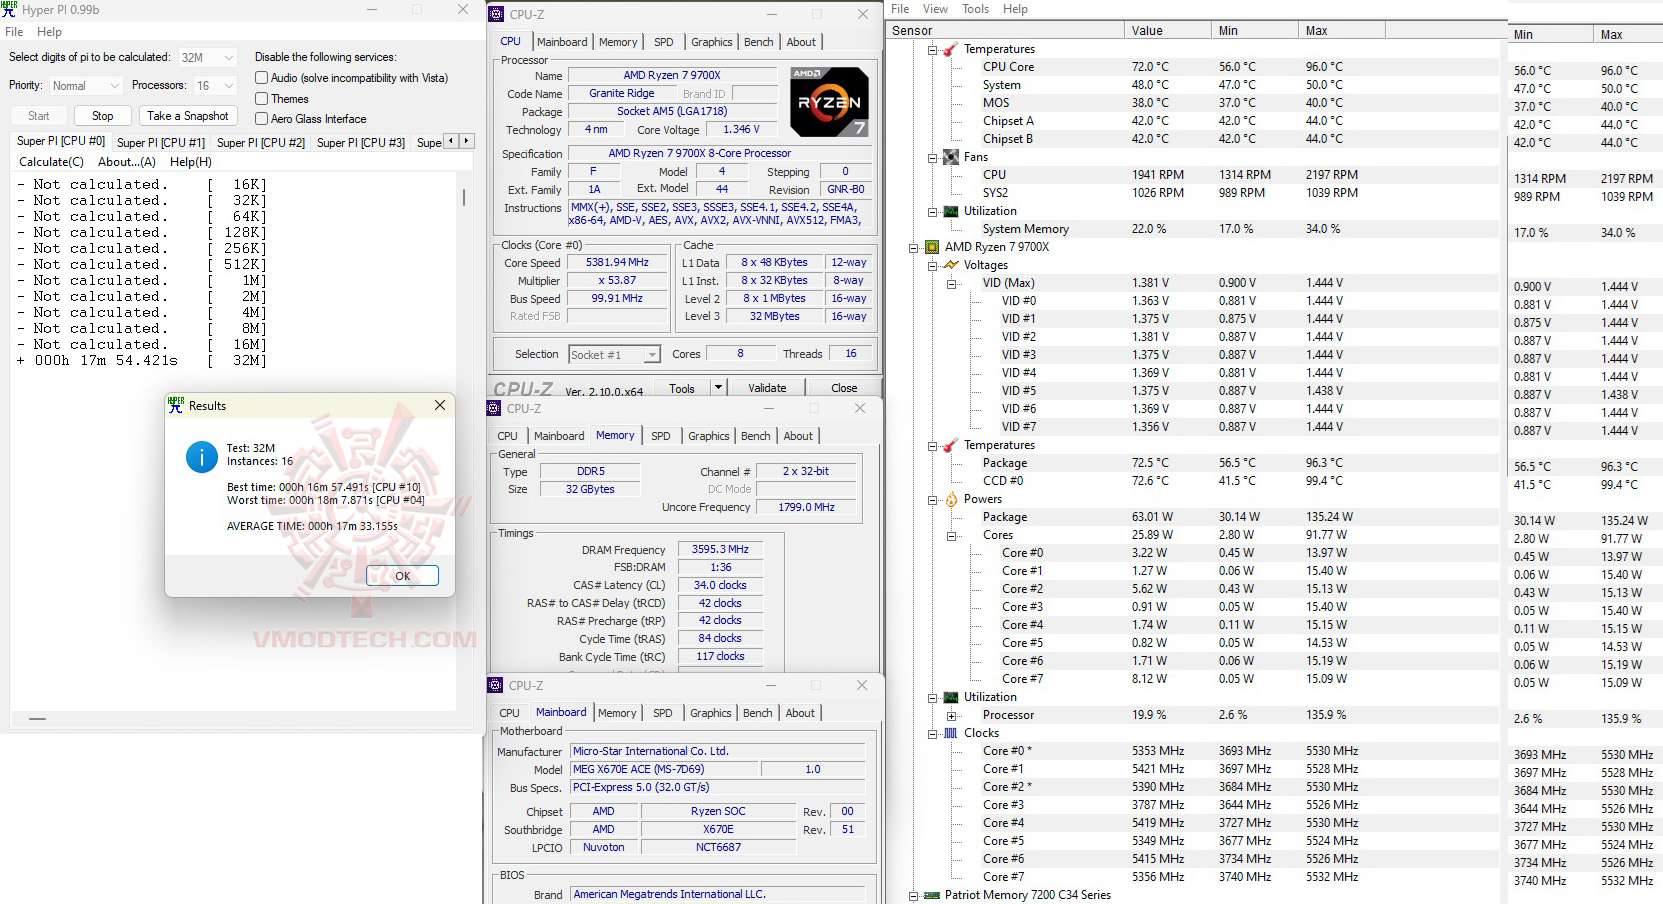This screenshot has height=904, width=1663.
Task: Click the Value column header
Action: tap(1167, 30)
